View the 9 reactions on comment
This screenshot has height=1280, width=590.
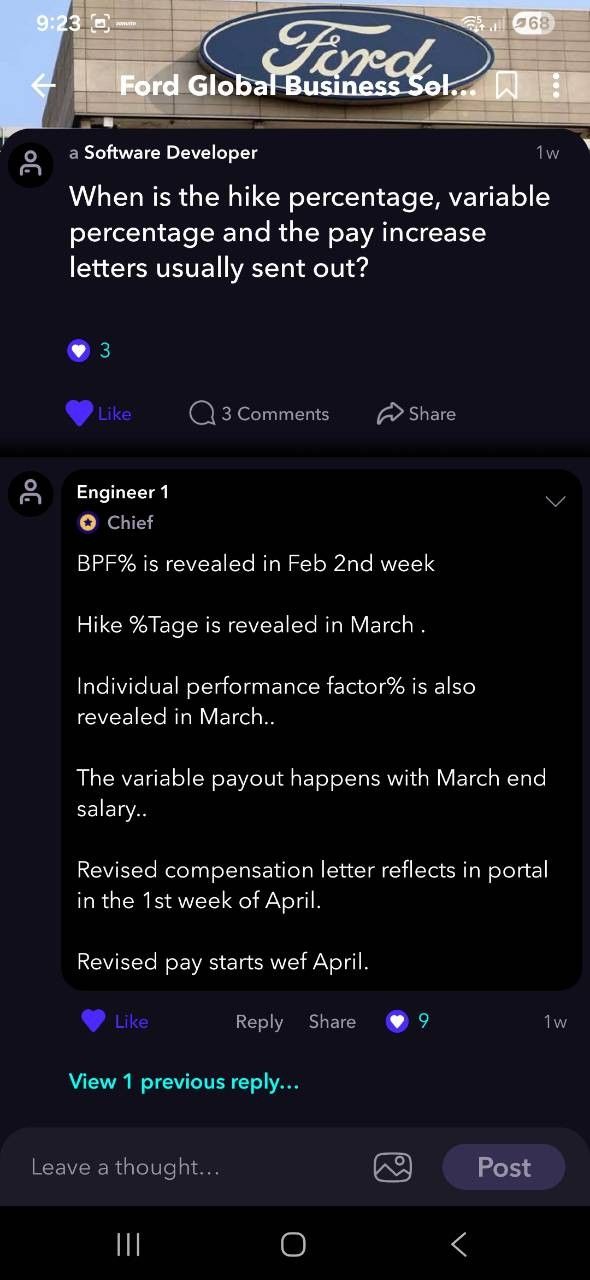tap(408, 1021)
